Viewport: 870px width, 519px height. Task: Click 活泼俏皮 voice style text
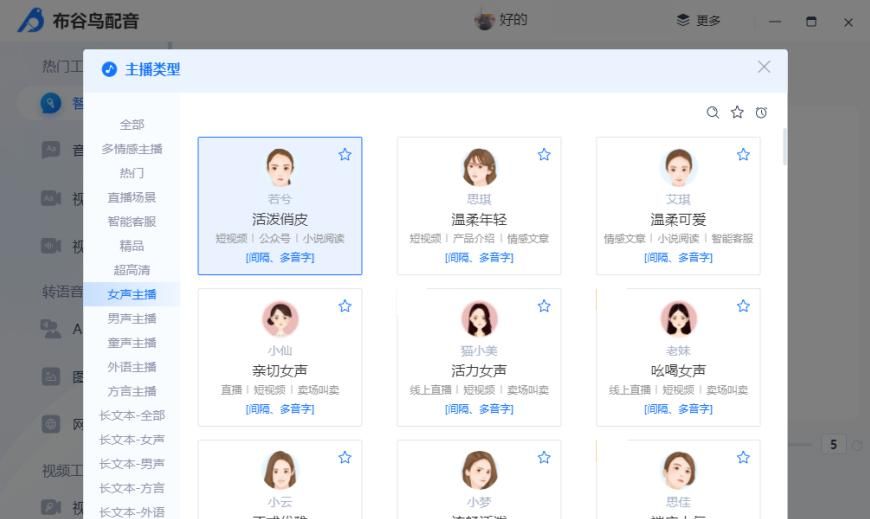[x=280, y=219]
